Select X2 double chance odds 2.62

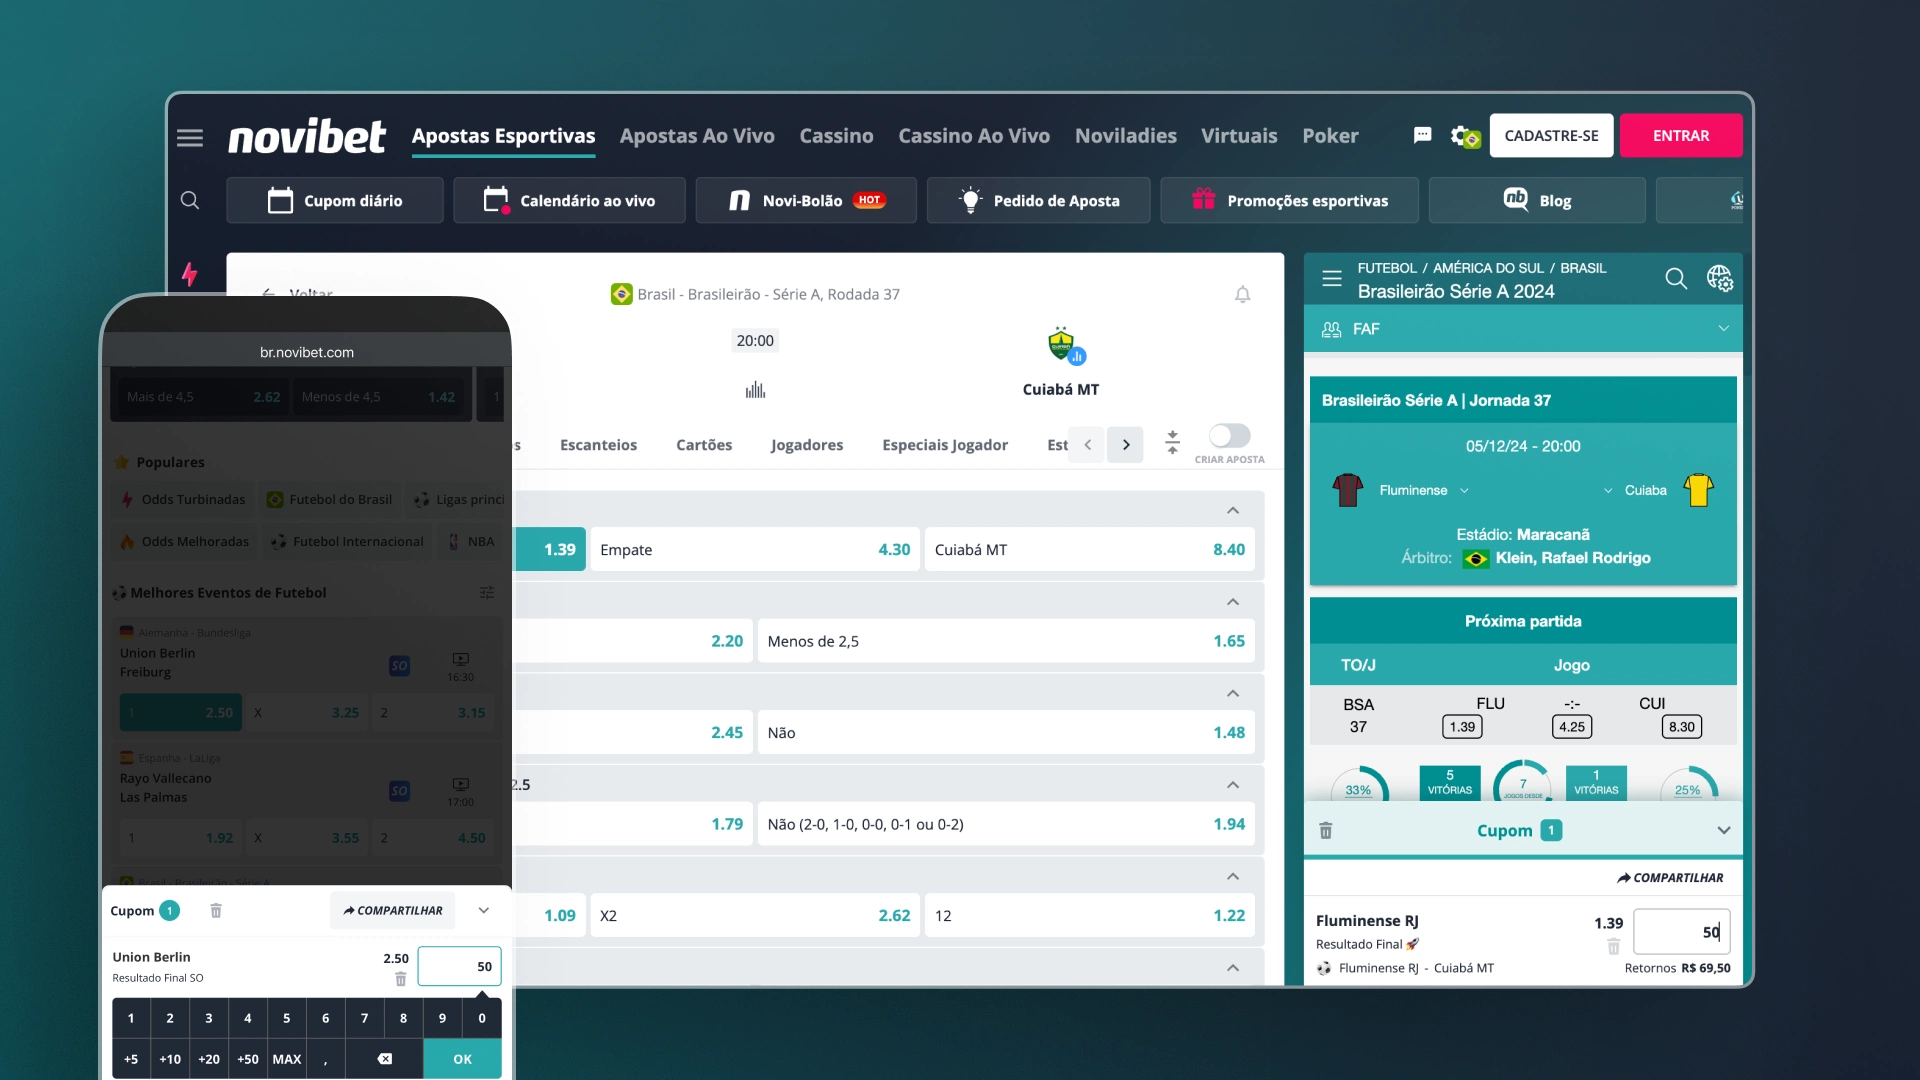[x=755, y=916]
